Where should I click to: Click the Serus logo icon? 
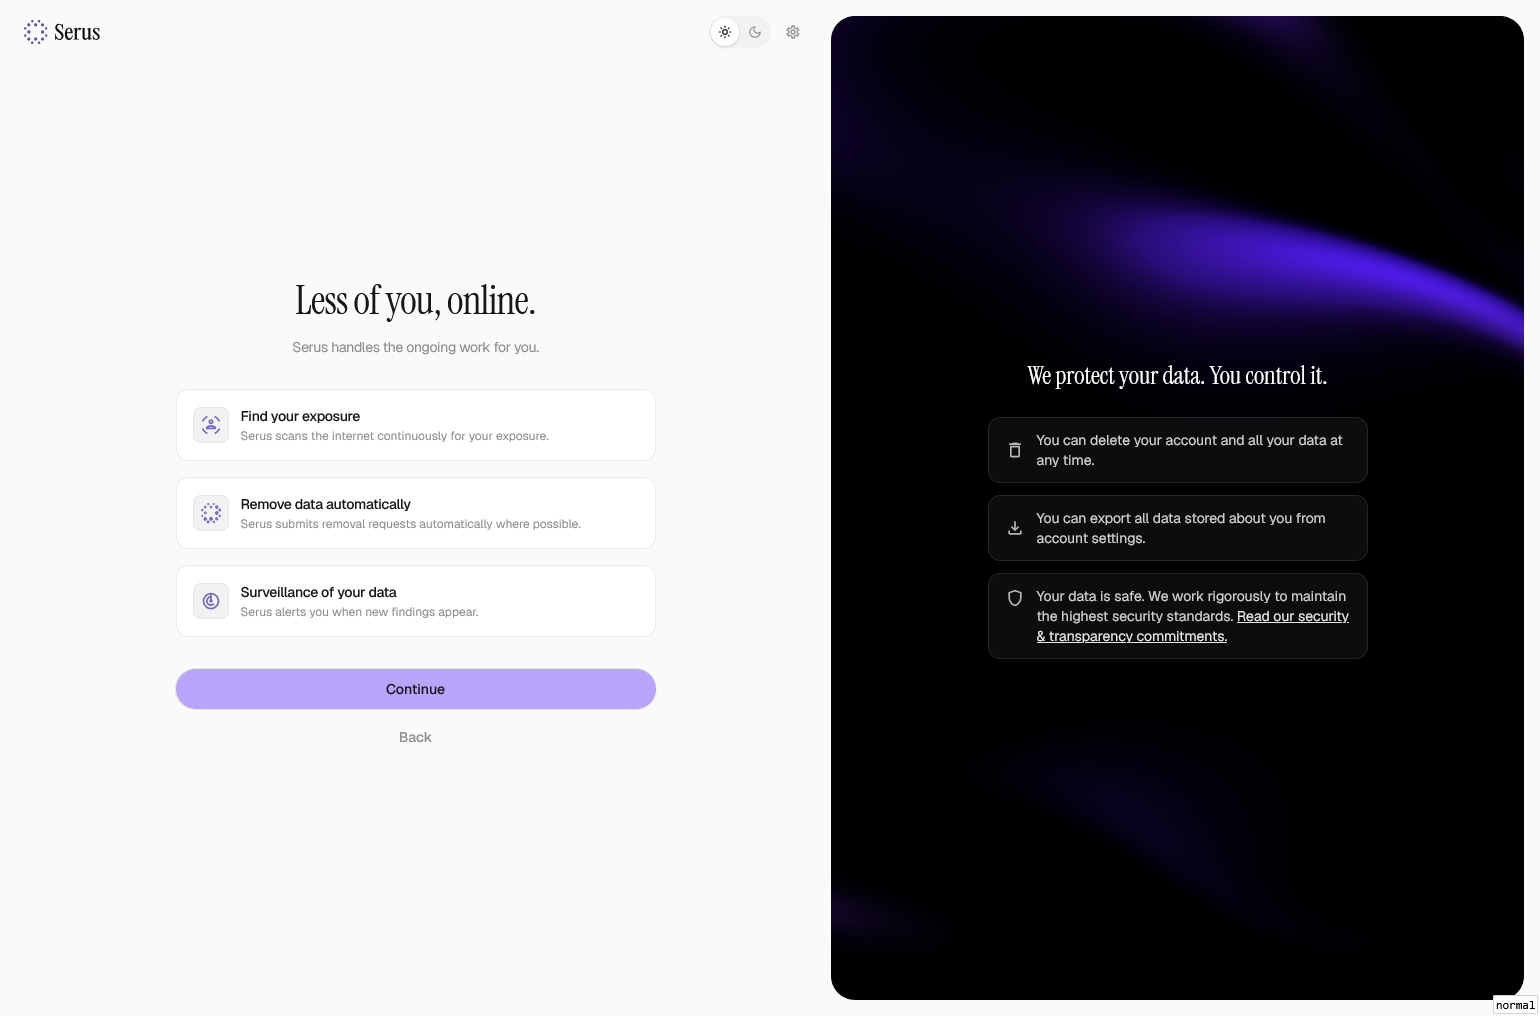(x=35, y=32)
